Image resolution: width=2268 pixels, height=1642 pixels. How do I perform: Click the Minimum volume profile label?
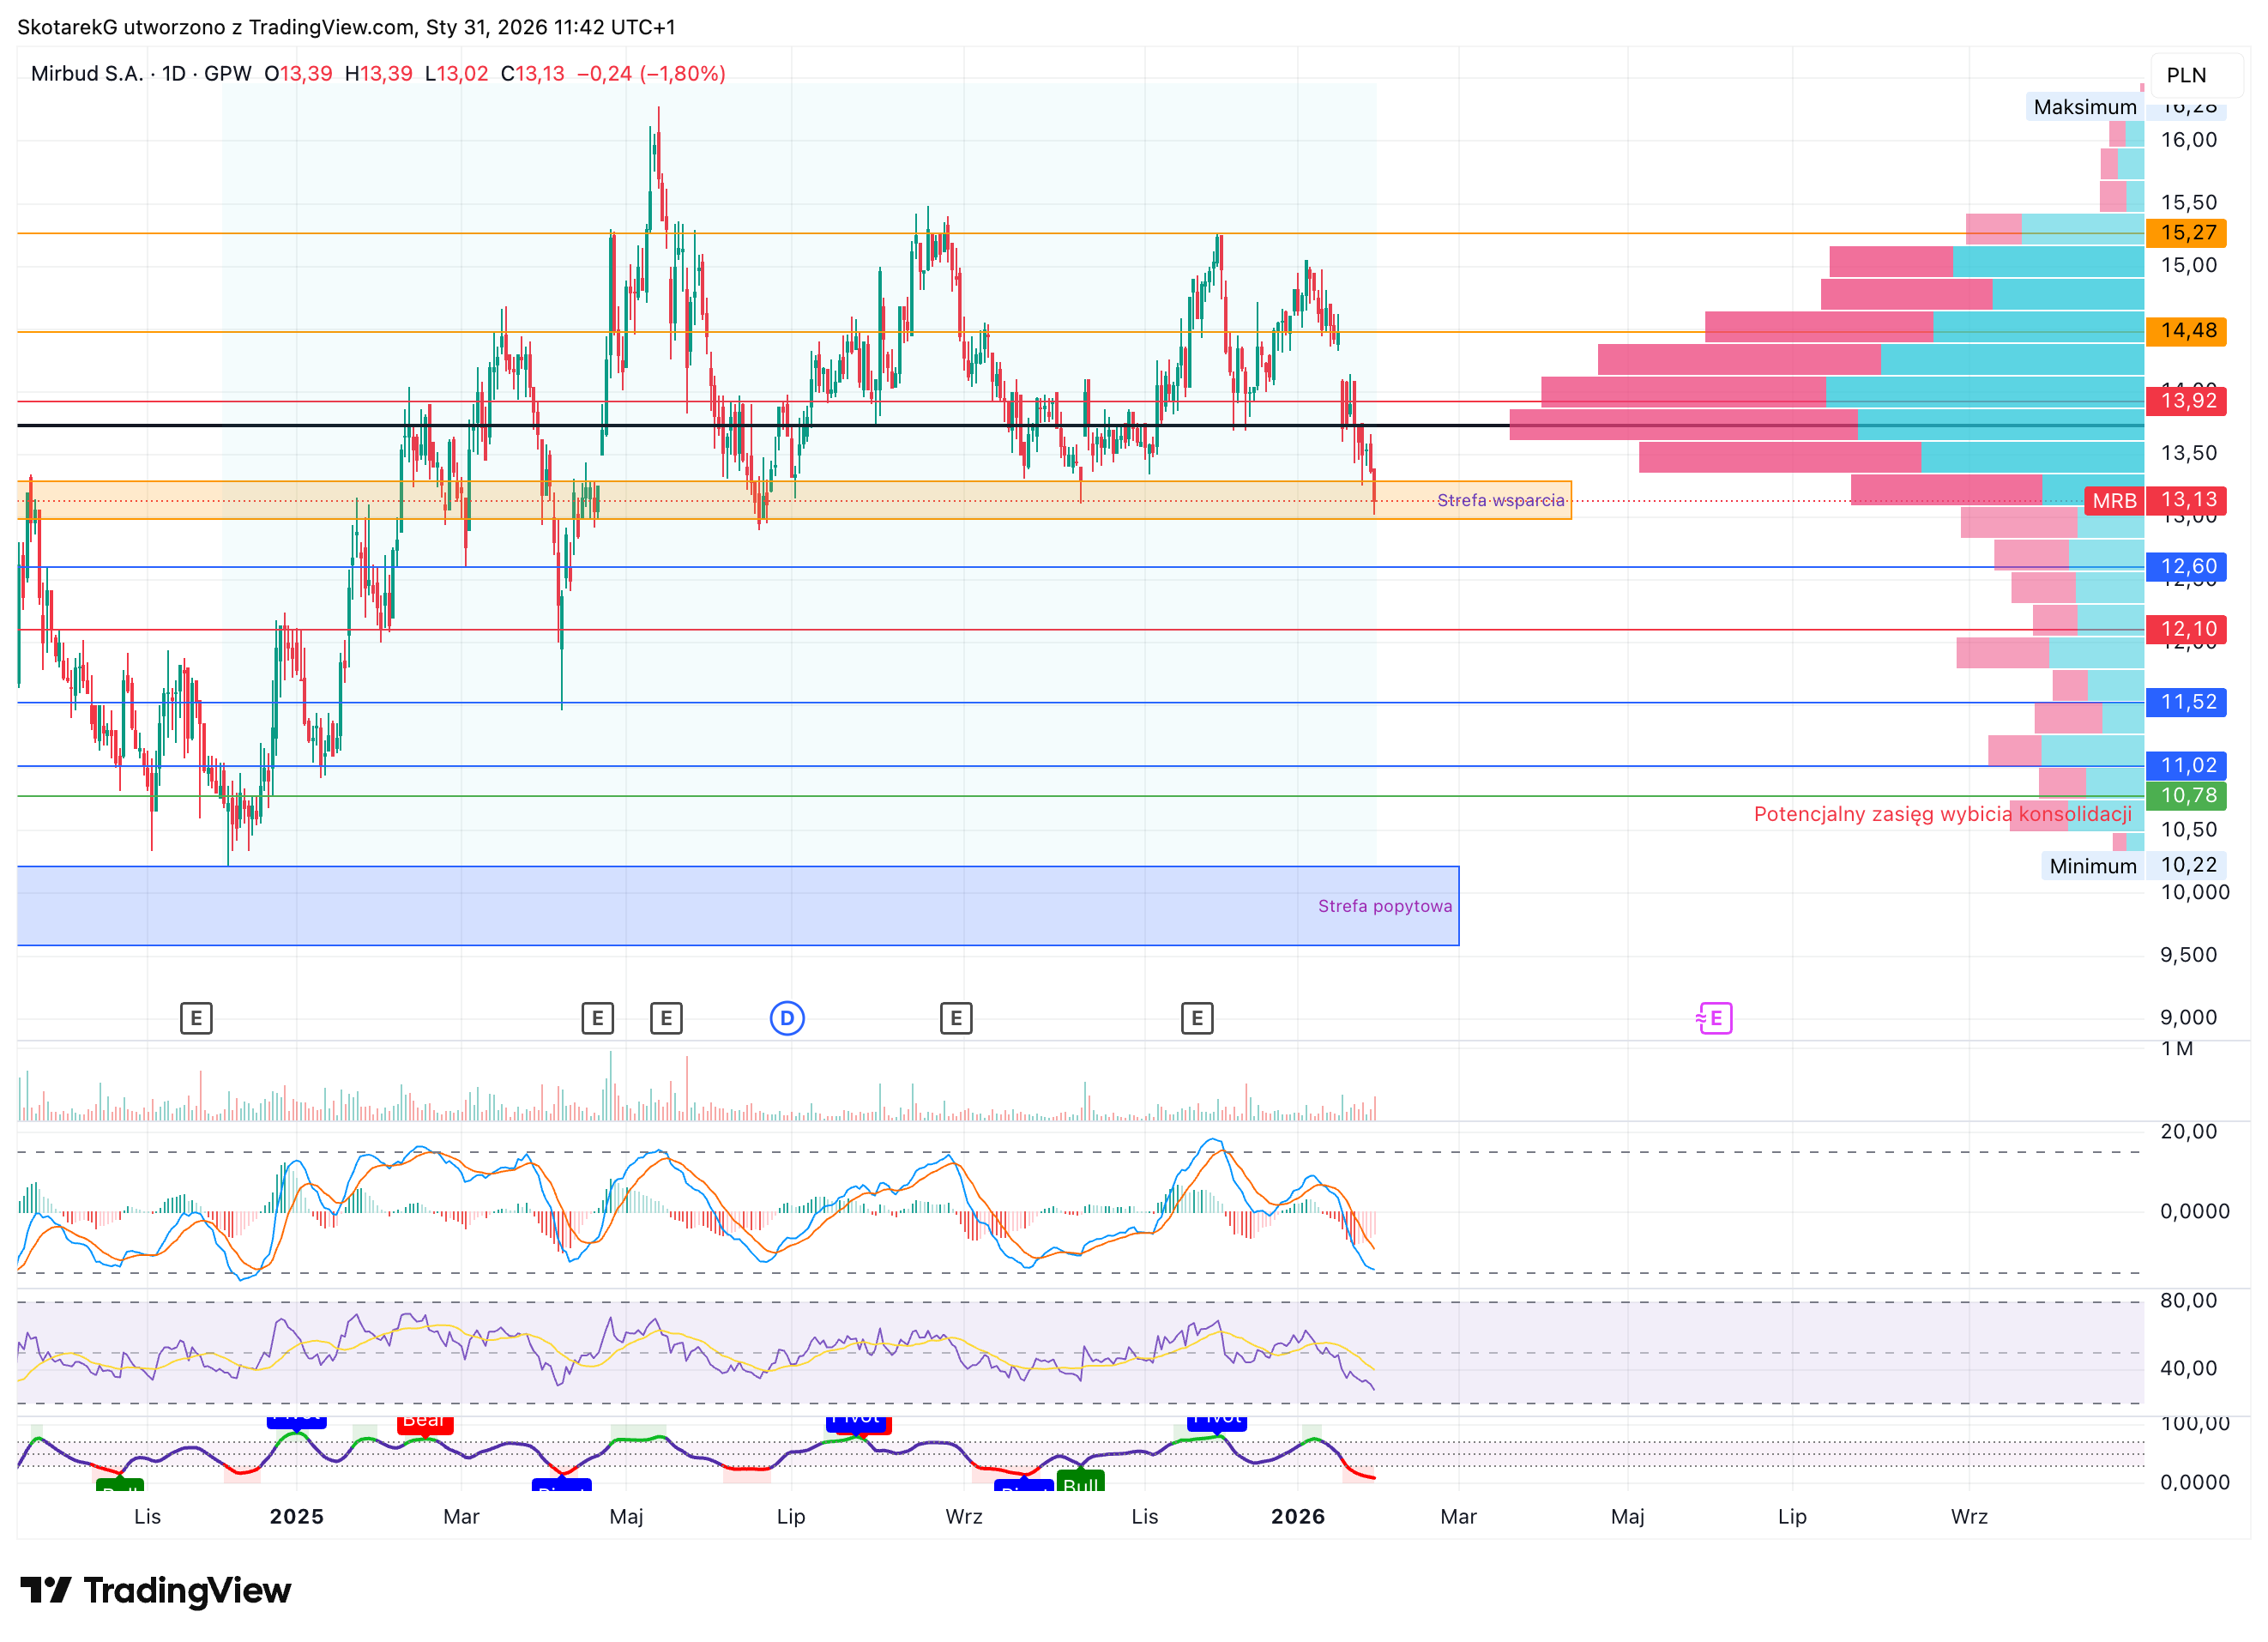point(2092,866)
